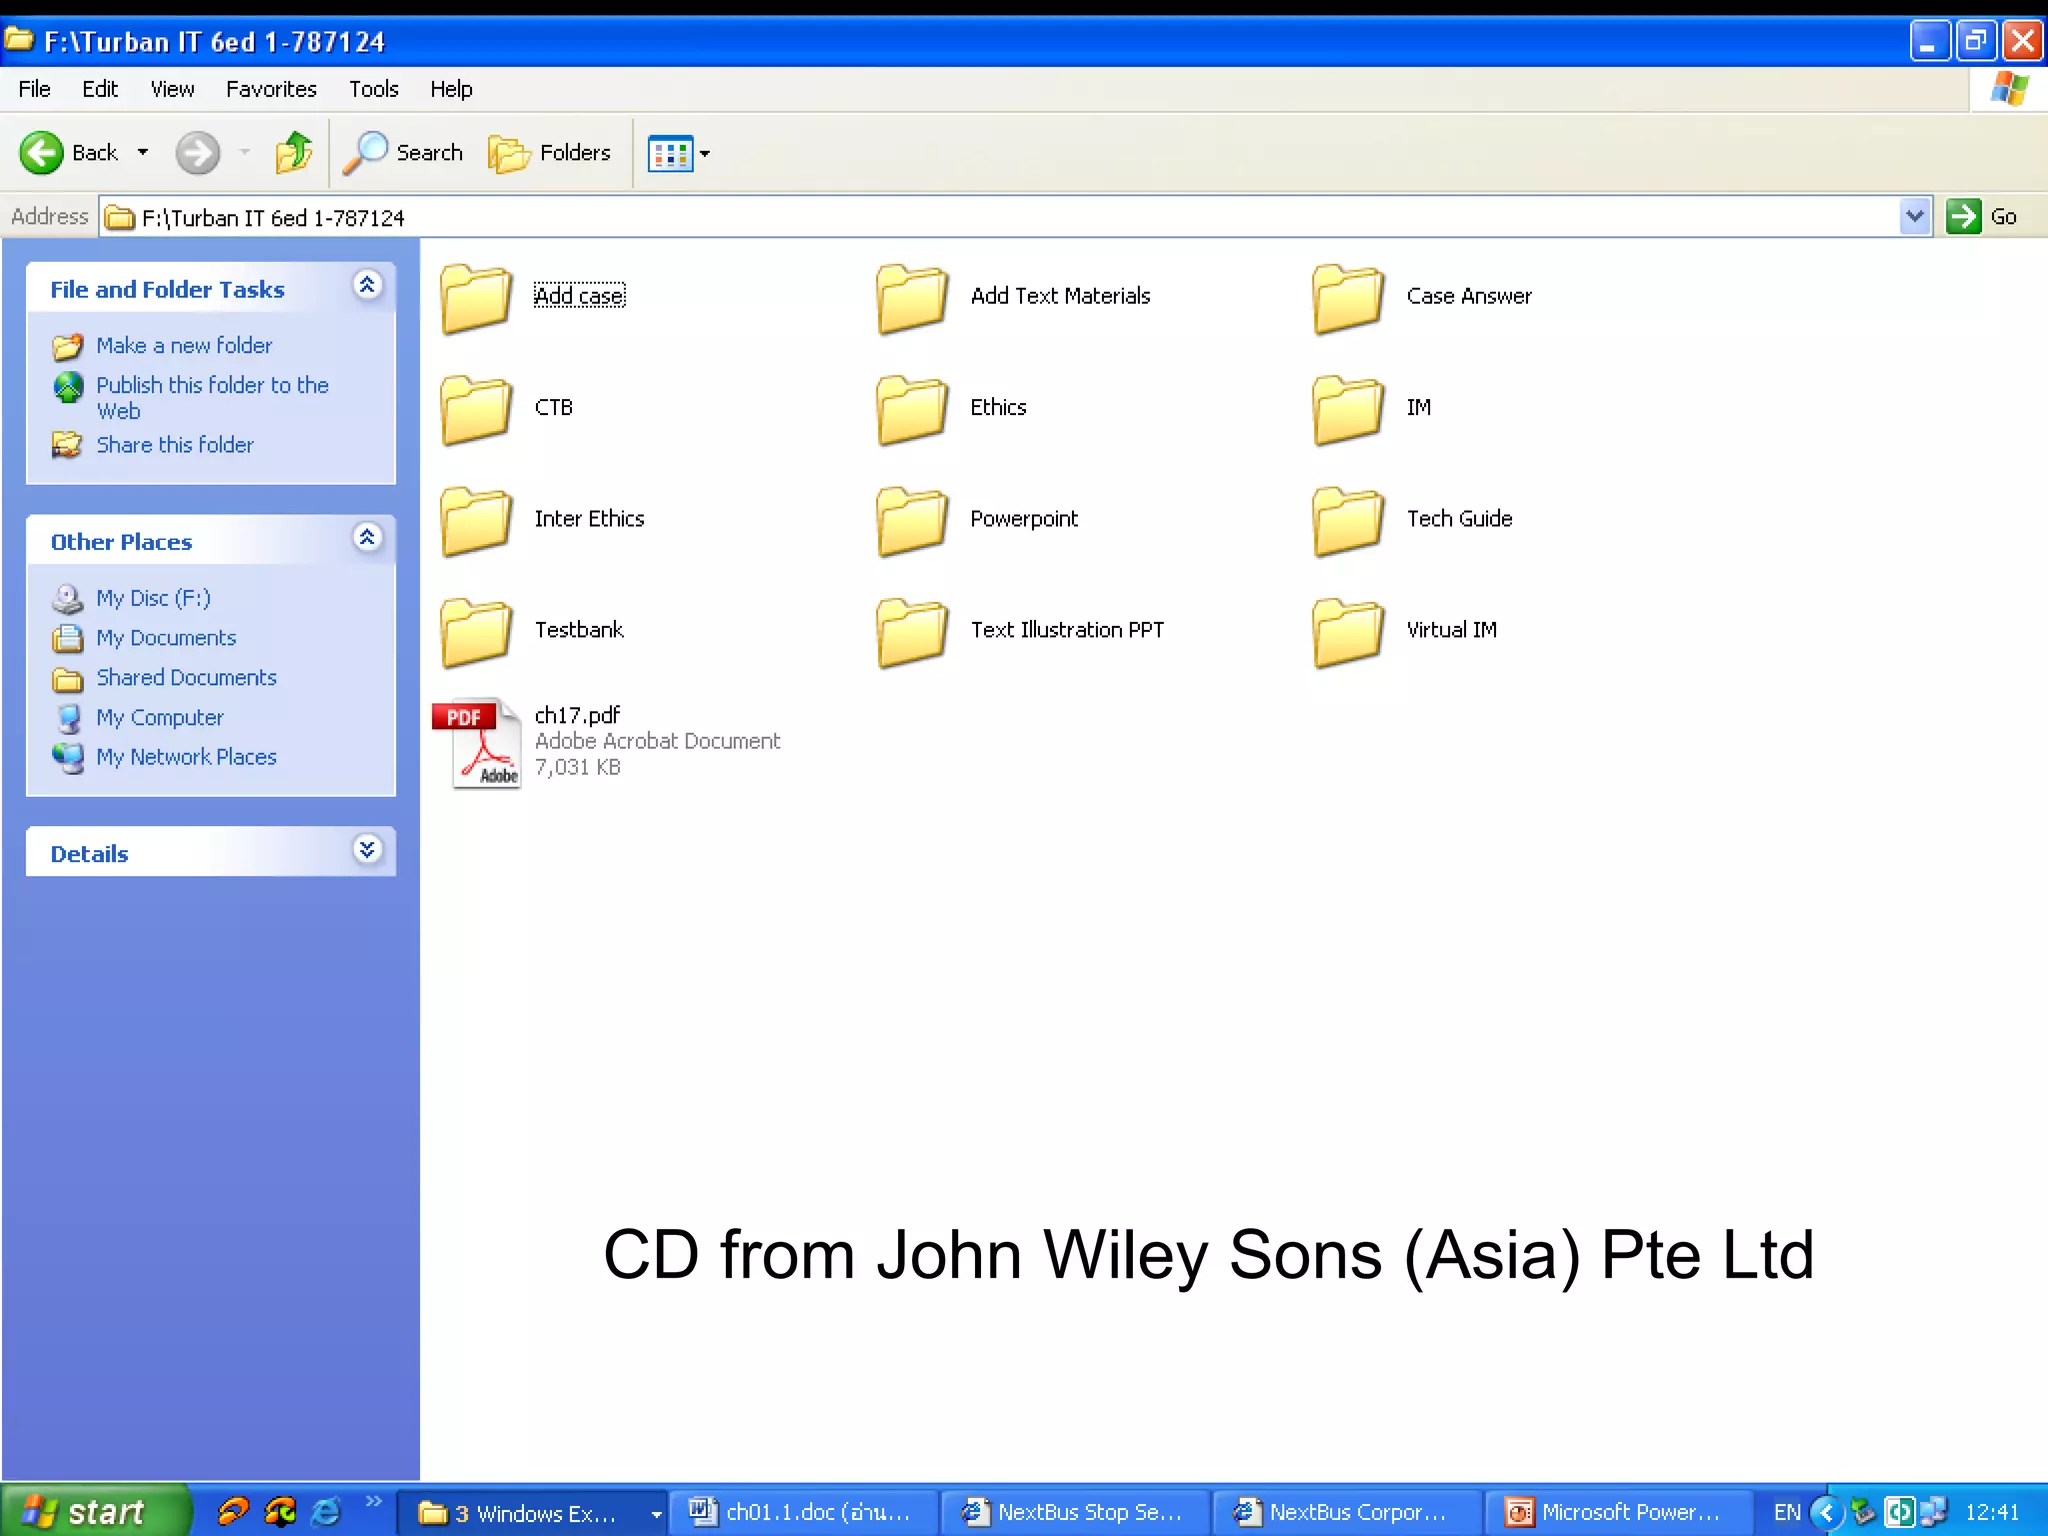Open My Documents link
Viewport: 2048px width, 1536px height.
click(x=166, y=638)
